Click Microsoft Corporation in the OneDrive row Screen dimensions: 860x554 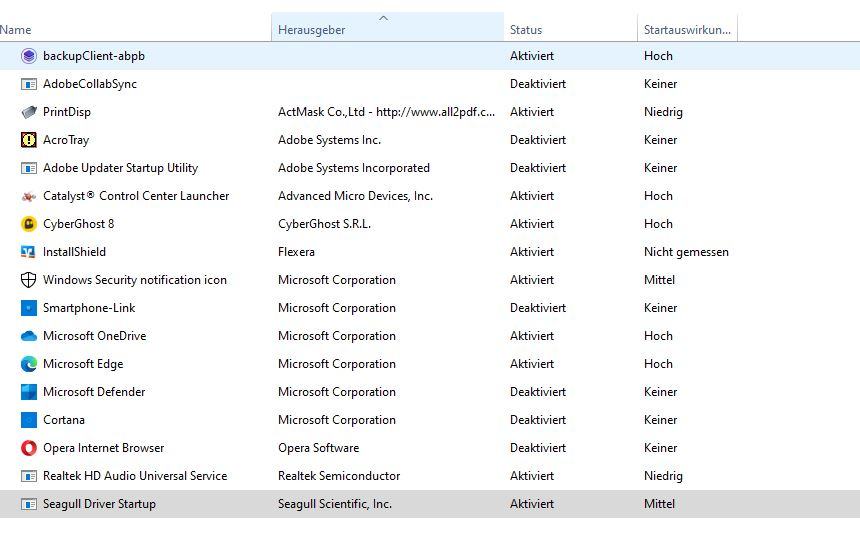[337, 336]
